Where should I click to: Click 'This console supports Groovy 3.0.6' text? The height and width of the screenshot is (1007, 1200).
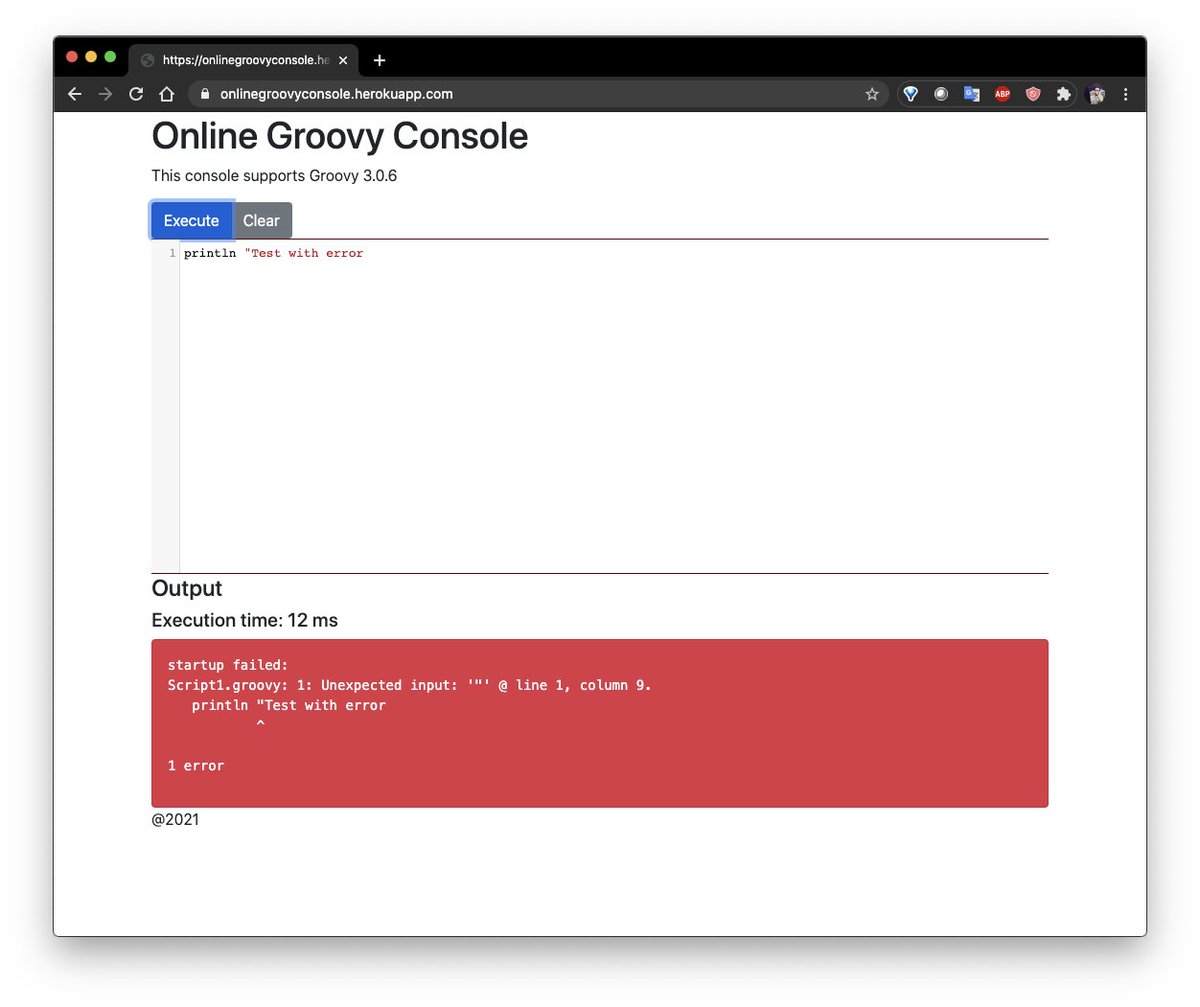point(275,176)
